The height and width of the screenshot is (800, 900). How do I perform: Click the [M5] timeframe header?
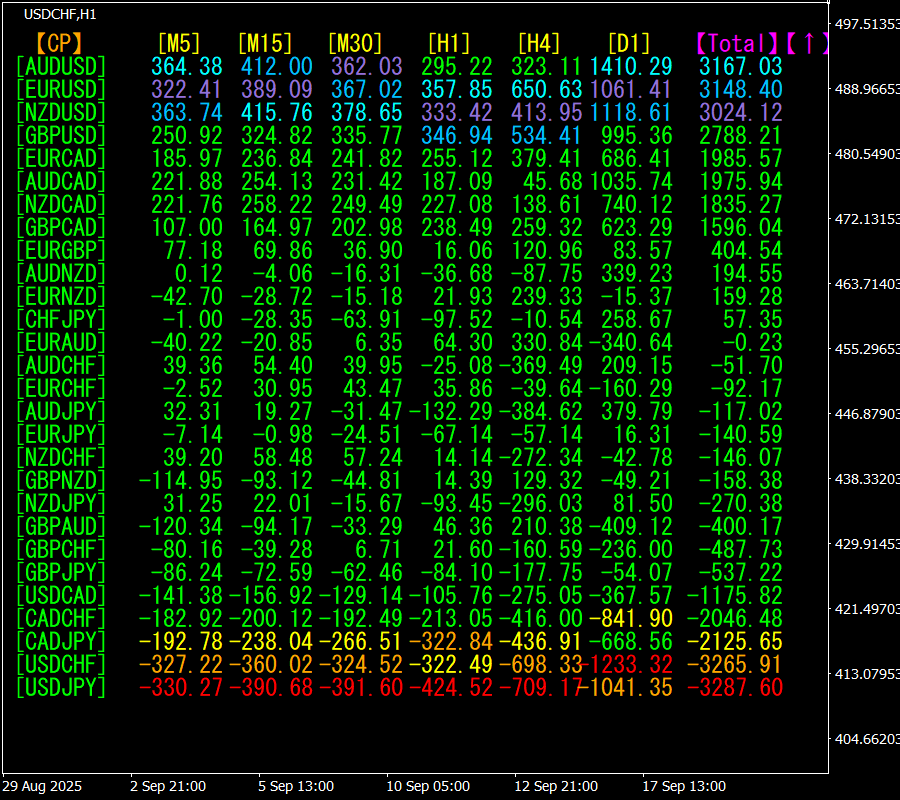coord(179,44)
